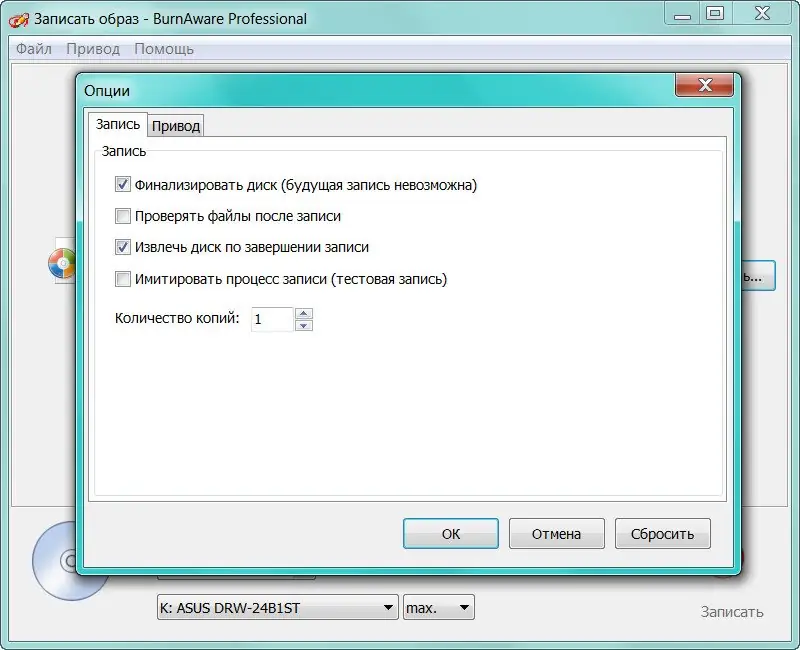Viewport: 800px width, 650px height.
Task: Increase number of copies with up arrow
Action: pos(304,313)
